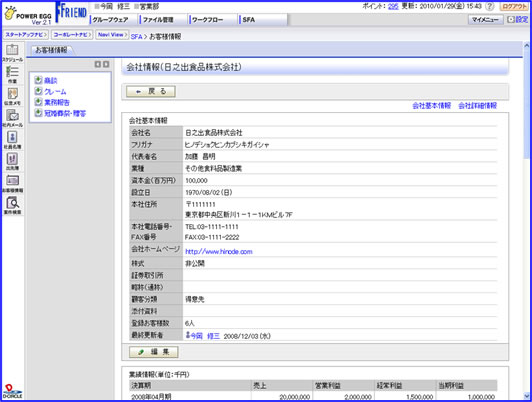Open the クレーム link
The image size is (532, 402).
coord(55,91)
